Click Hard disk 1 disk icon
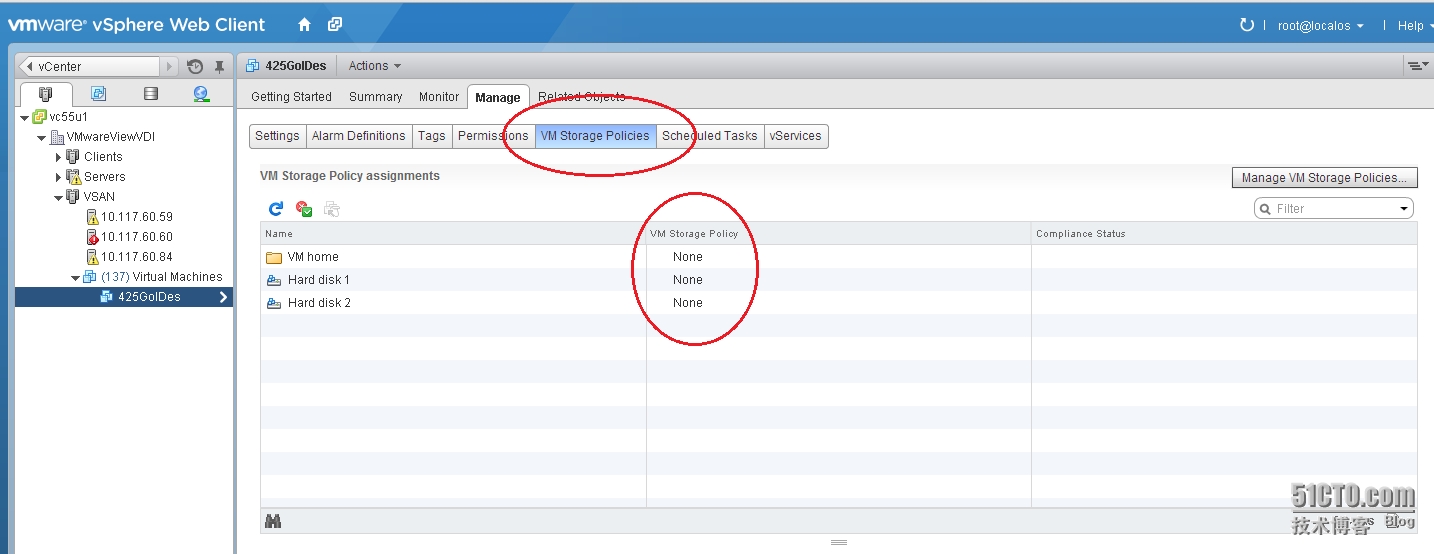 coord(274,280)
